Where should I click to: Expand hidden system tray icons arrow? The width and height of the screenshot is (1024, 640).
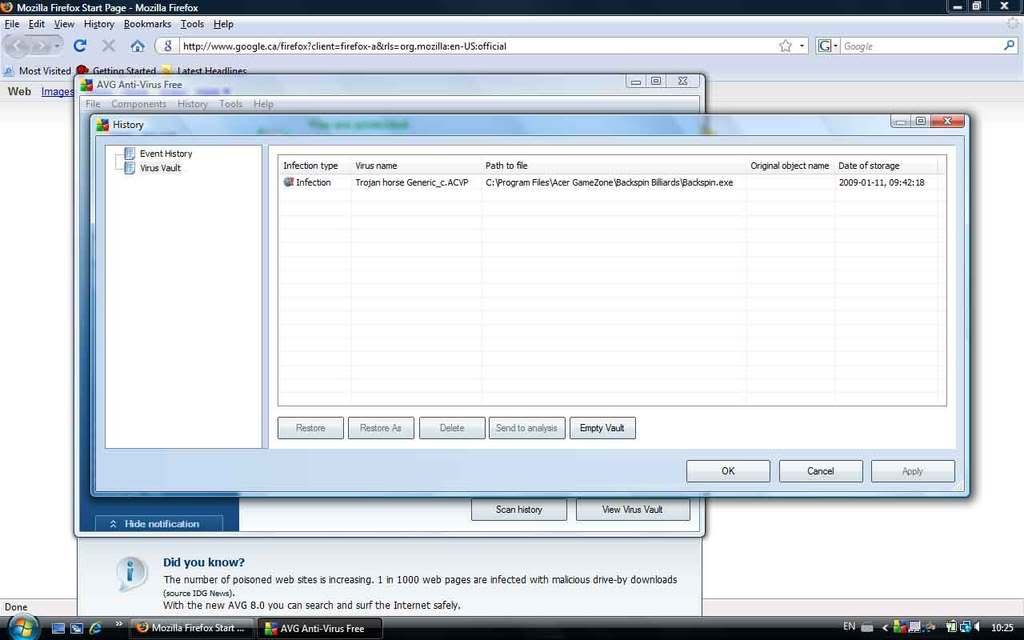[886, 628]
